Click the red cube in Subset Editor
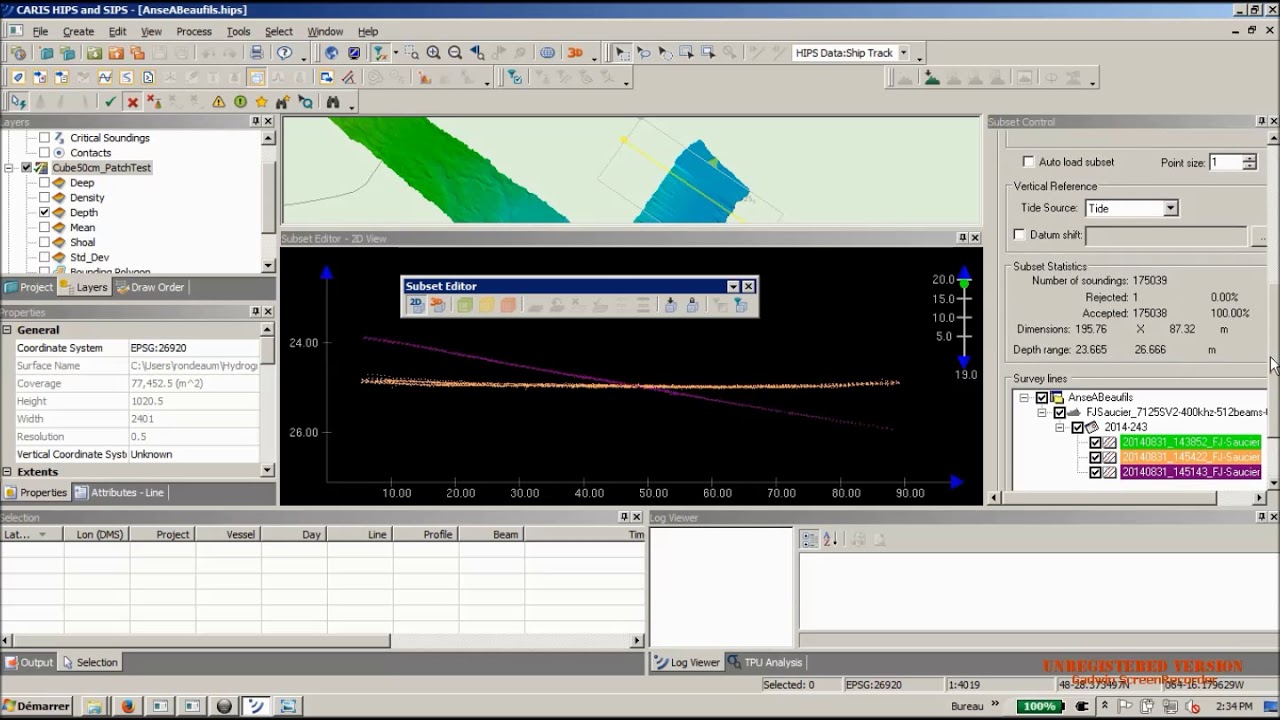 (x=508, y=305)
